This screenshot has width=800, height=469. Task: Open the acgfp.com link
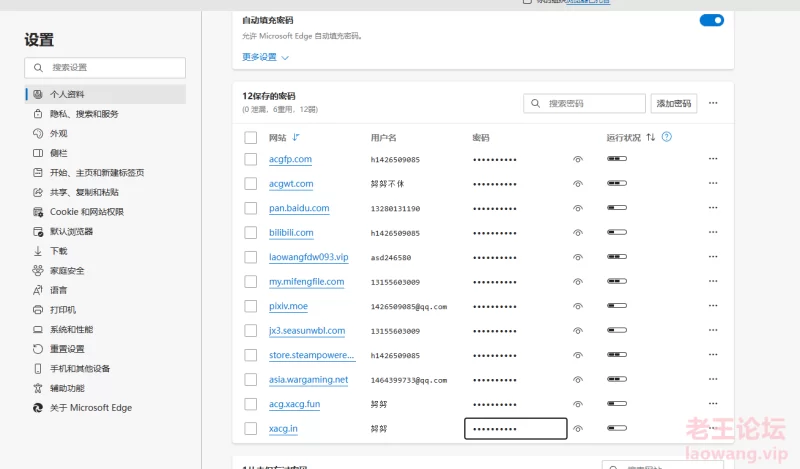[290, 159]
